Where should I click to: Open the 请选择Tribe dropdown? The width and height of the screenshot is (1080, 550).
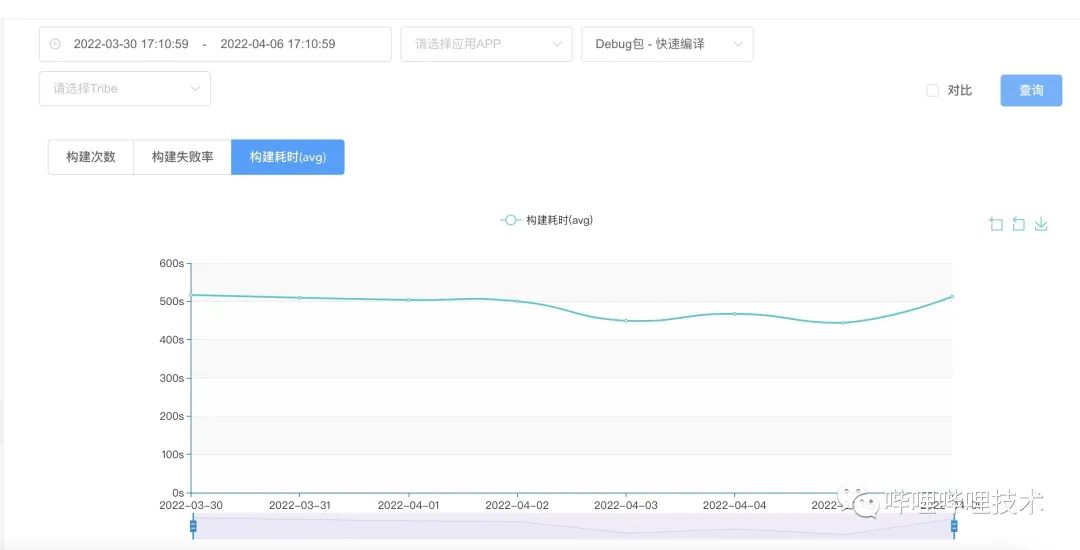click(124, 88)
